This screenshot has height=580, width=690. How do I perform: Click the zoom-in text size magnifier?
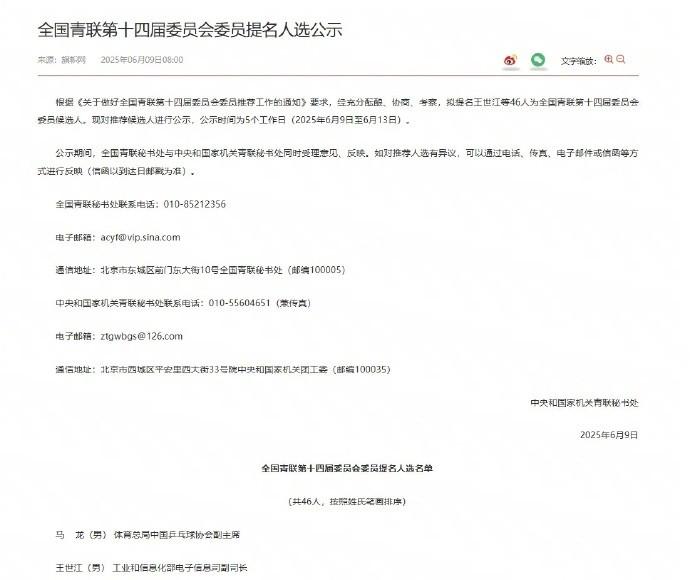point(609,59)
